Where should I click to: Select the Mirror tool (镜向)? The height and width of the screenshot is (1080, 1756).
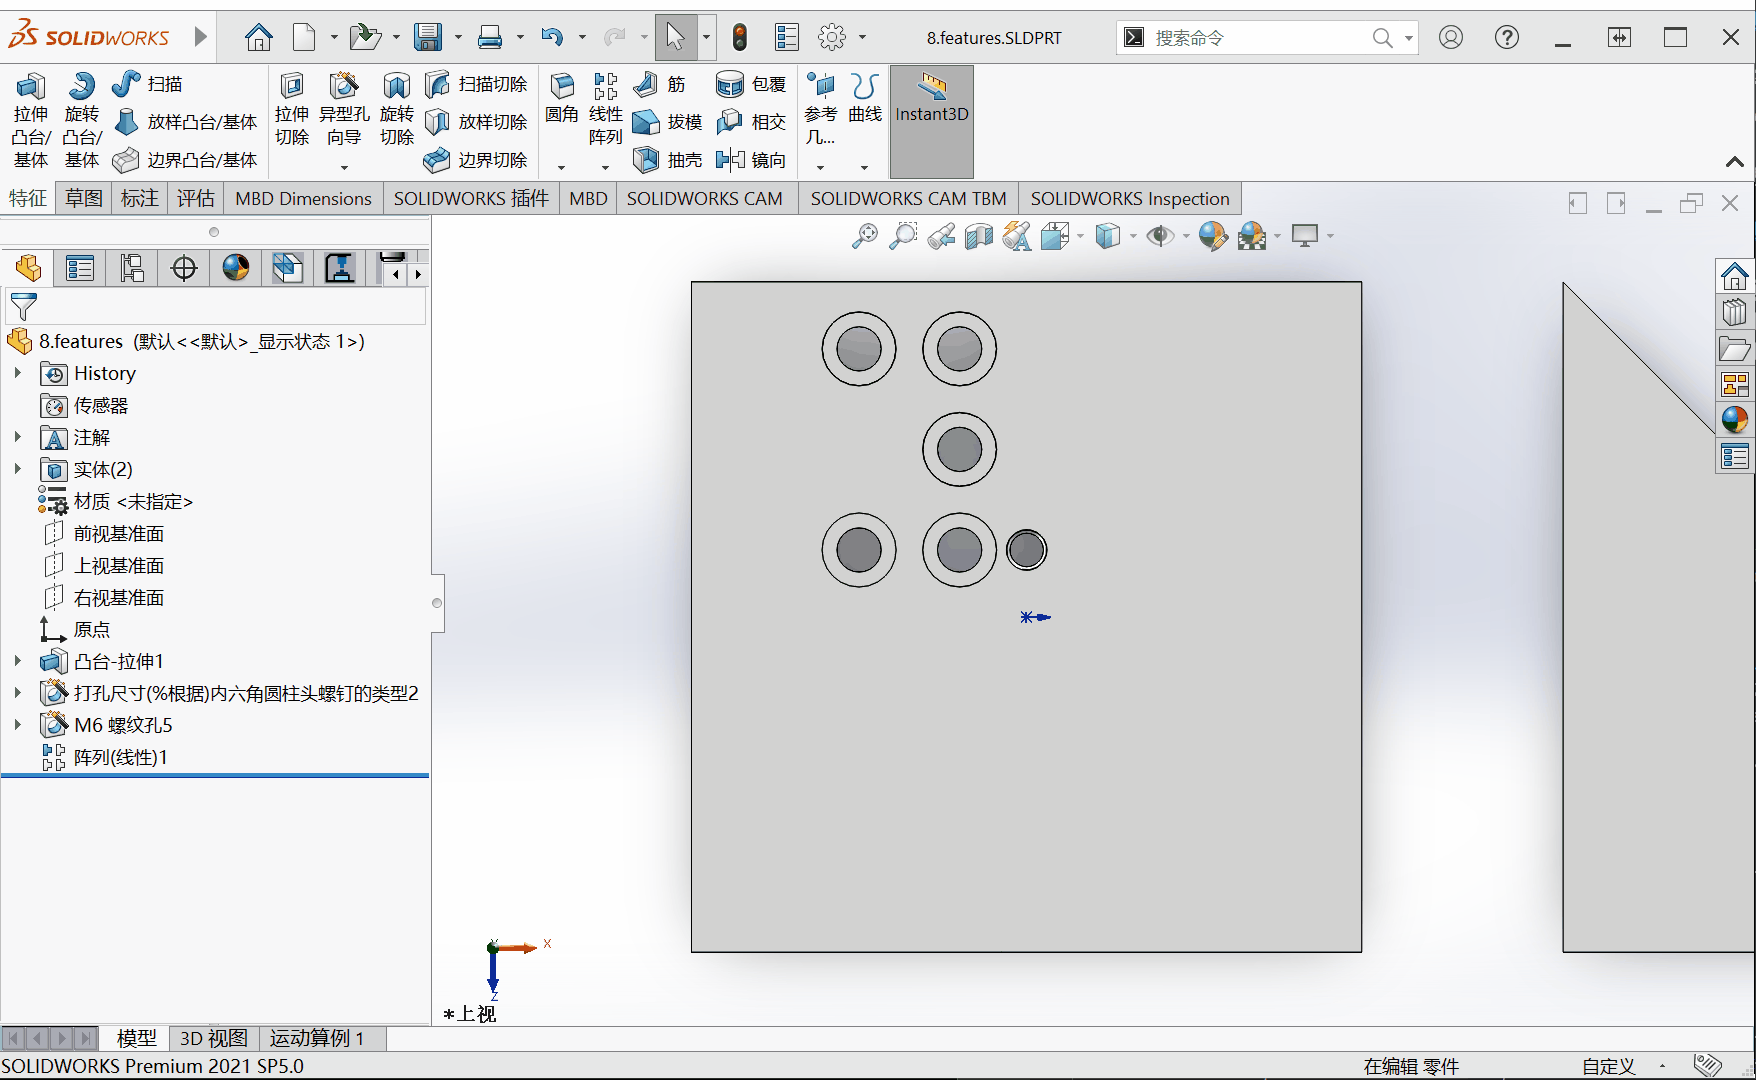[x=752, y=160]
